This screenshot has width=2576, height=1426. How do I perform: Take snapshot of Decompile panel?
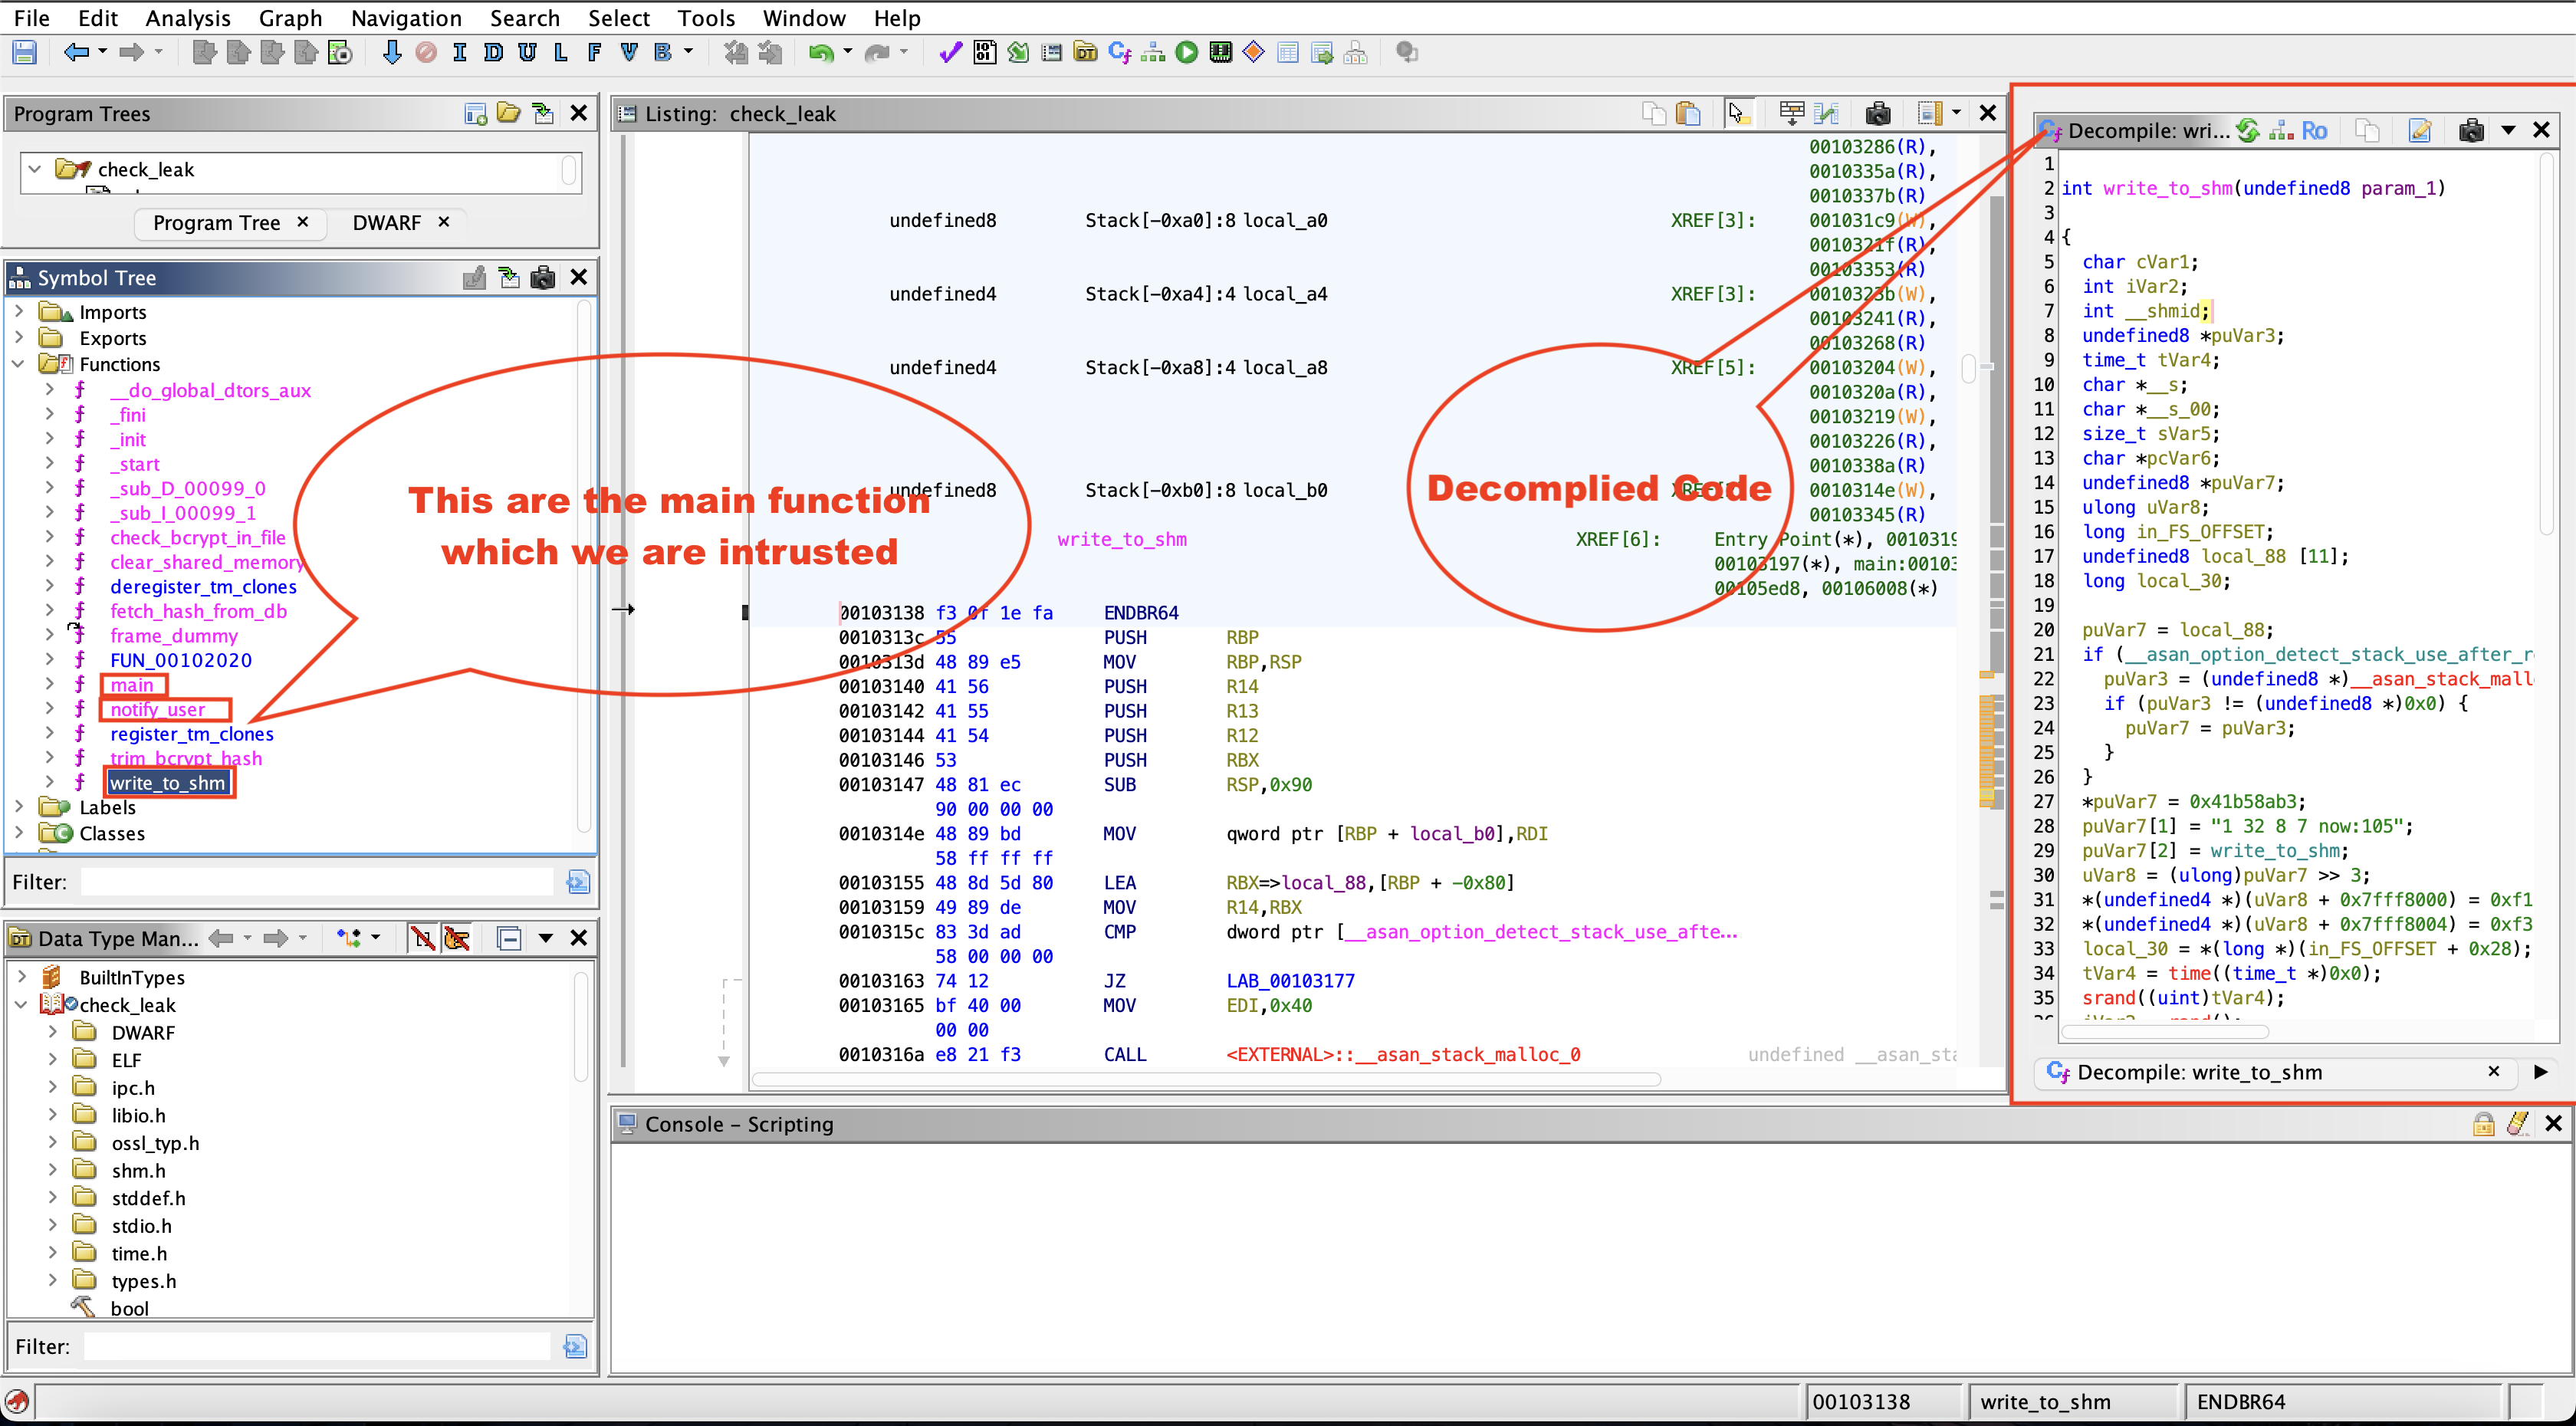(x=2470, y=130)
